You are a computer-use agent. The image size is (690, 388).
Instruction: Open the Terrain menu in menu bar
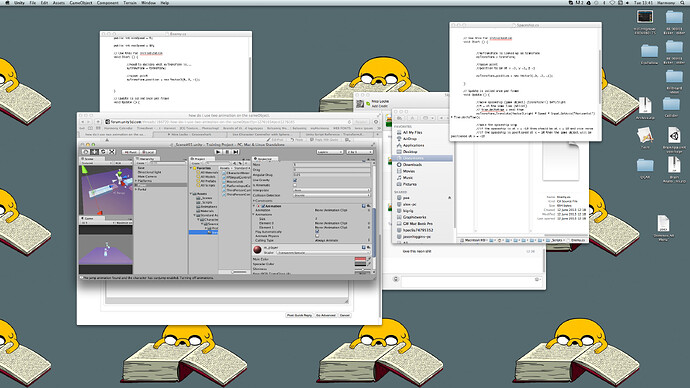tap(130, 3)
